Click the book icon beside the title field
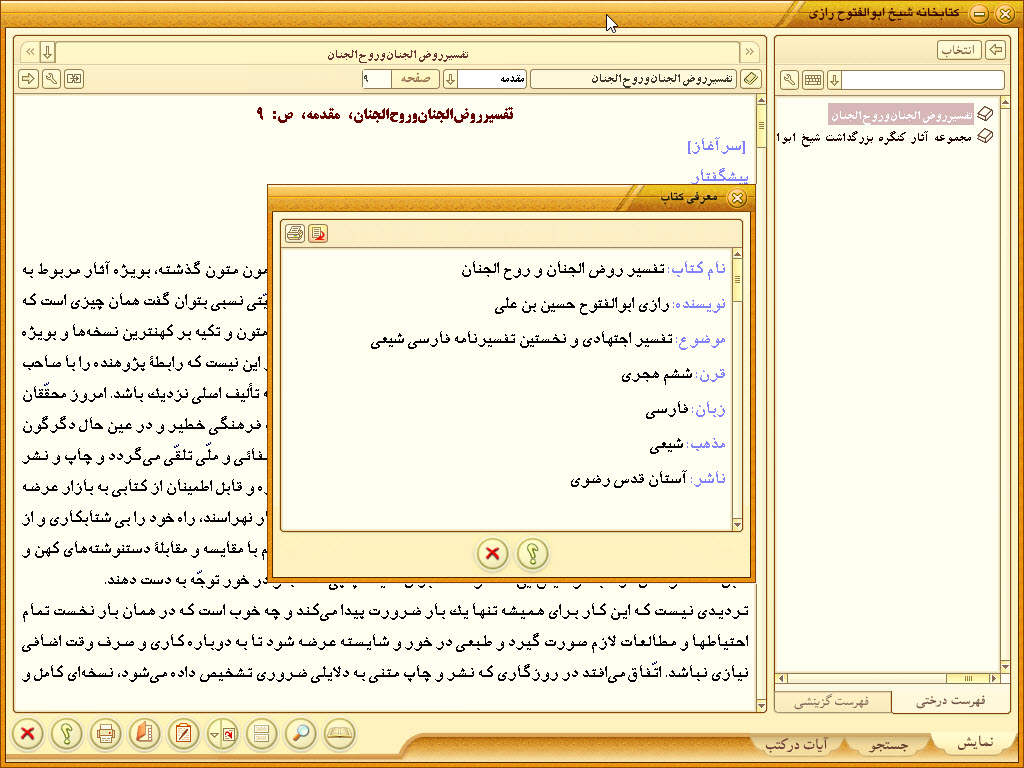 pyautogui.click(x=752, y=79)
